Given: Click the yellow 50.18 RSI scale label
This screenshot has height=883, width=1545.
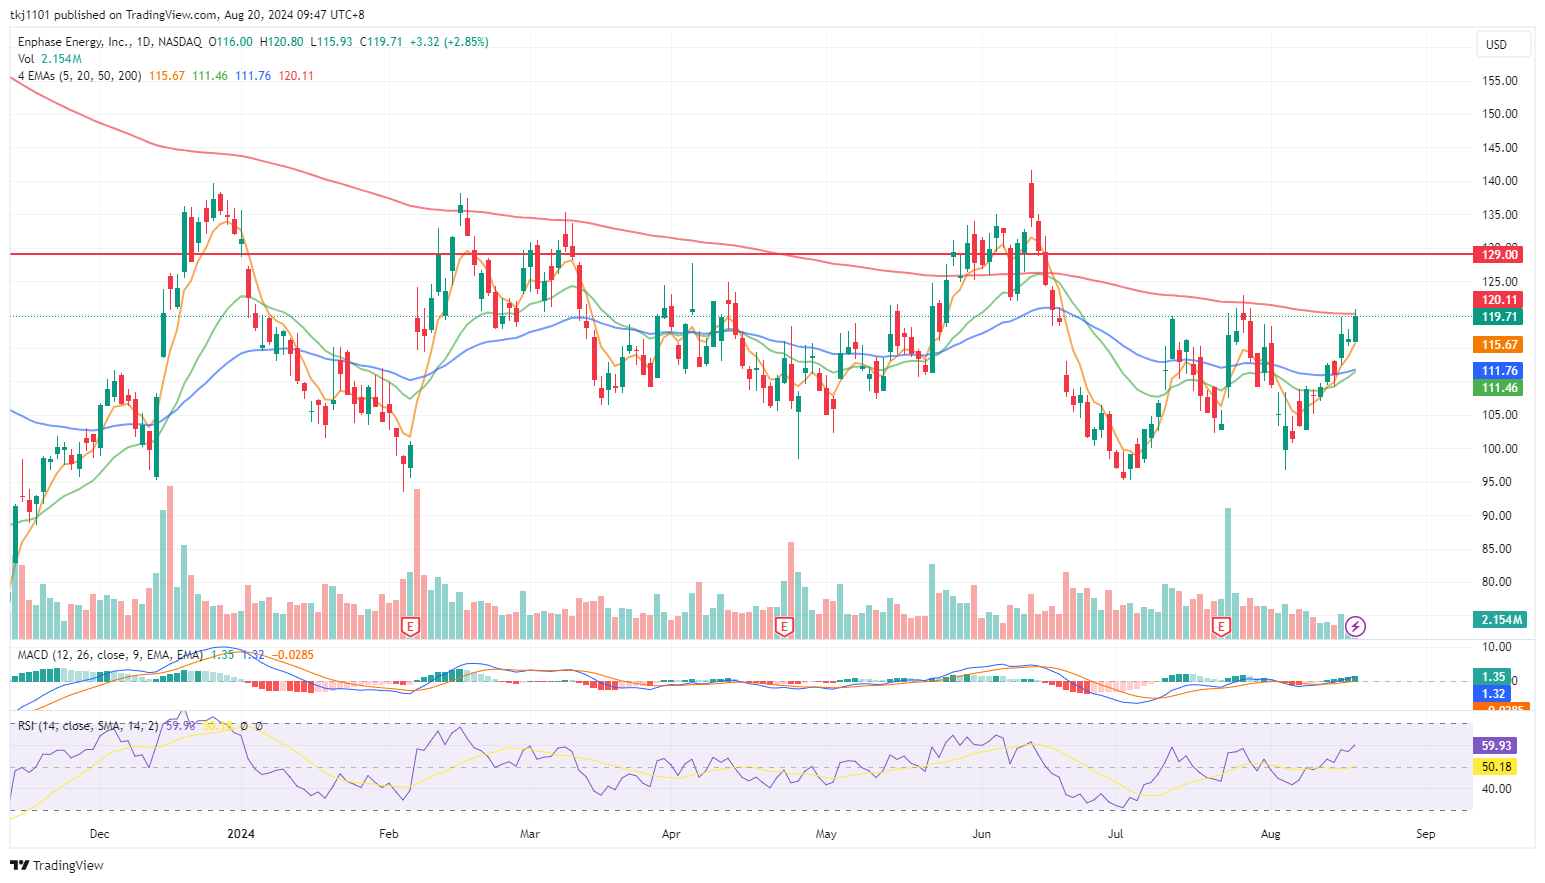Looking at the screenshot, I should (x=1495, y=767).
